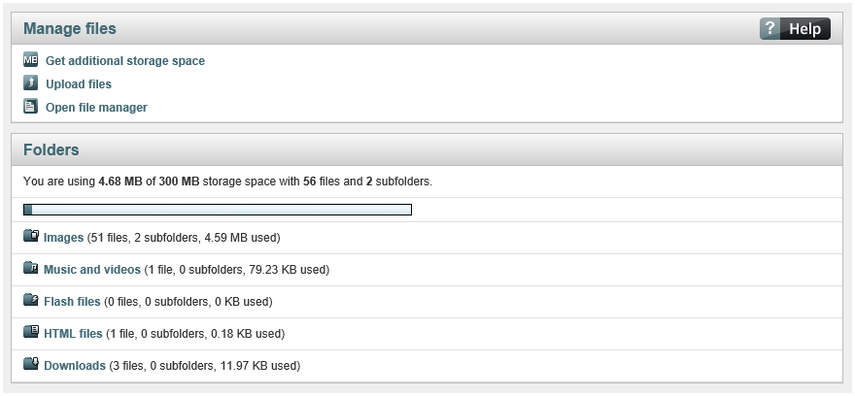Click the question mark Help icon
Viewport: 855px width, 396px height.
pyautogui.click(x=769, y=28)
